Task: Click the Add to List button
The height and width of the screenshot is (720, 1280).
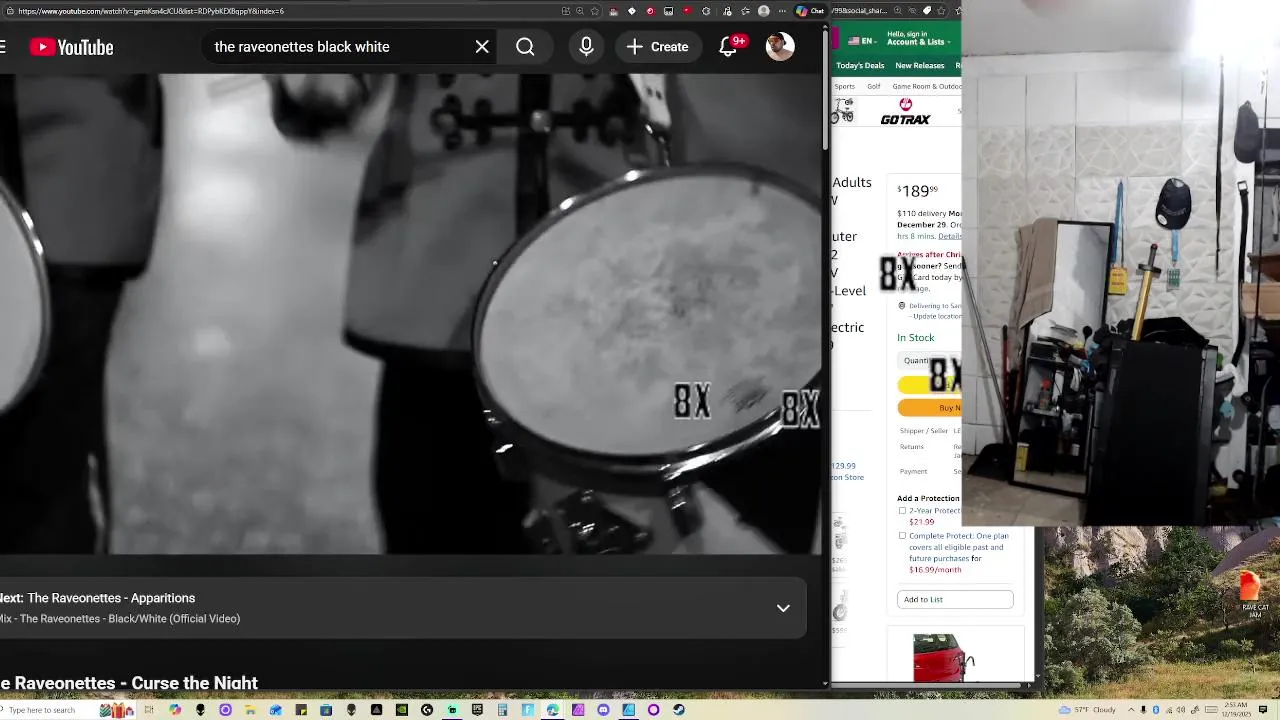Action: click(955, 599)
